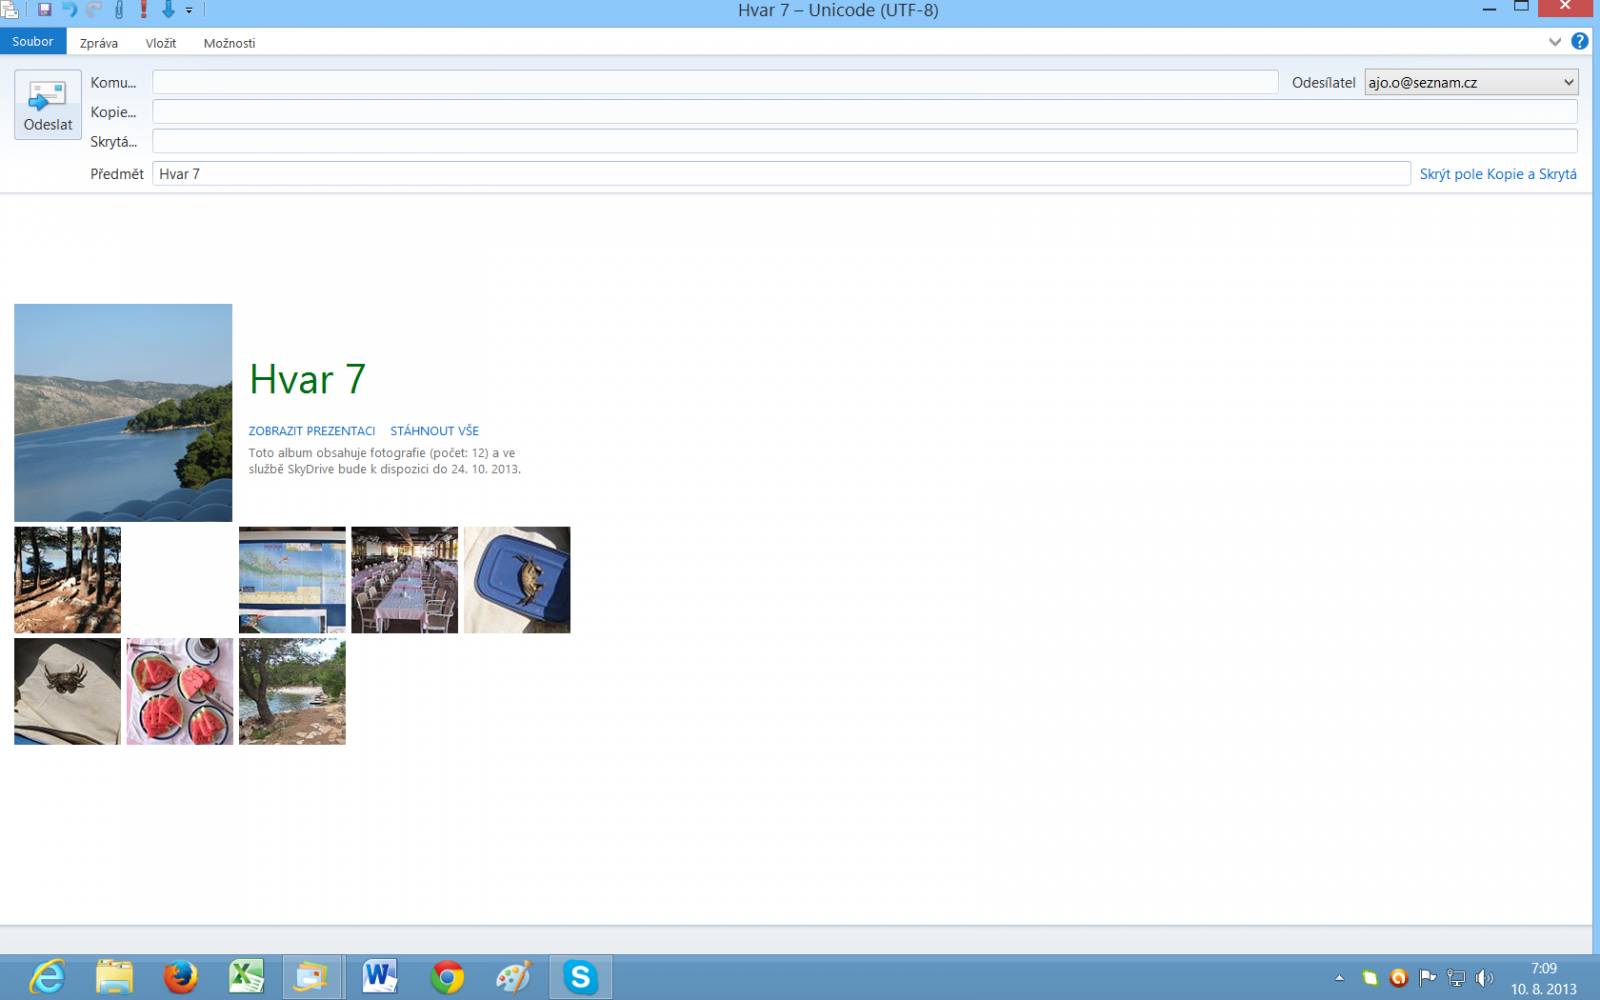Click the Kopie... button

pyautogui.click(x=113, y=112)
